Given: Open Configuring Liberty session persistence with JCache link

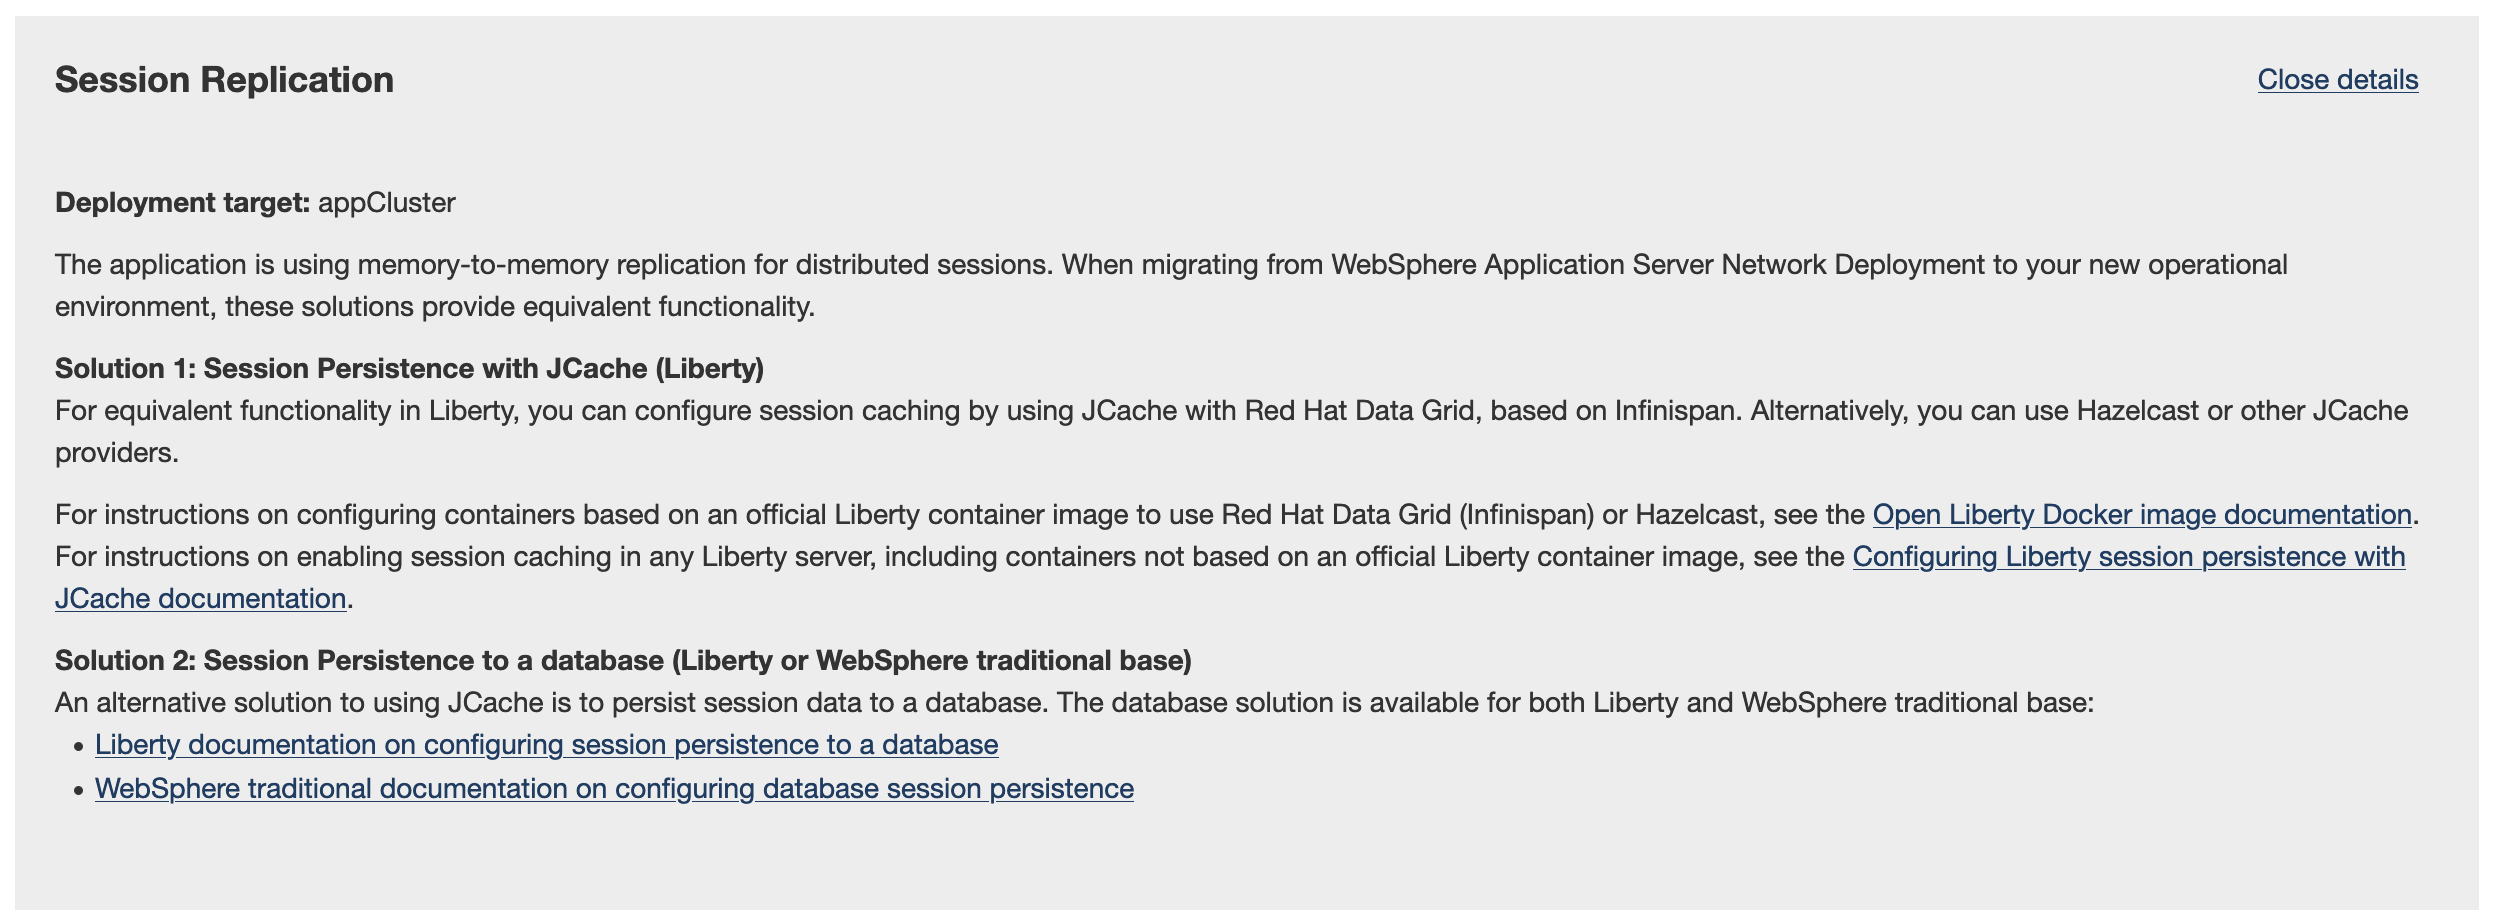Looking at the screenshot, I should point(2129,557).
